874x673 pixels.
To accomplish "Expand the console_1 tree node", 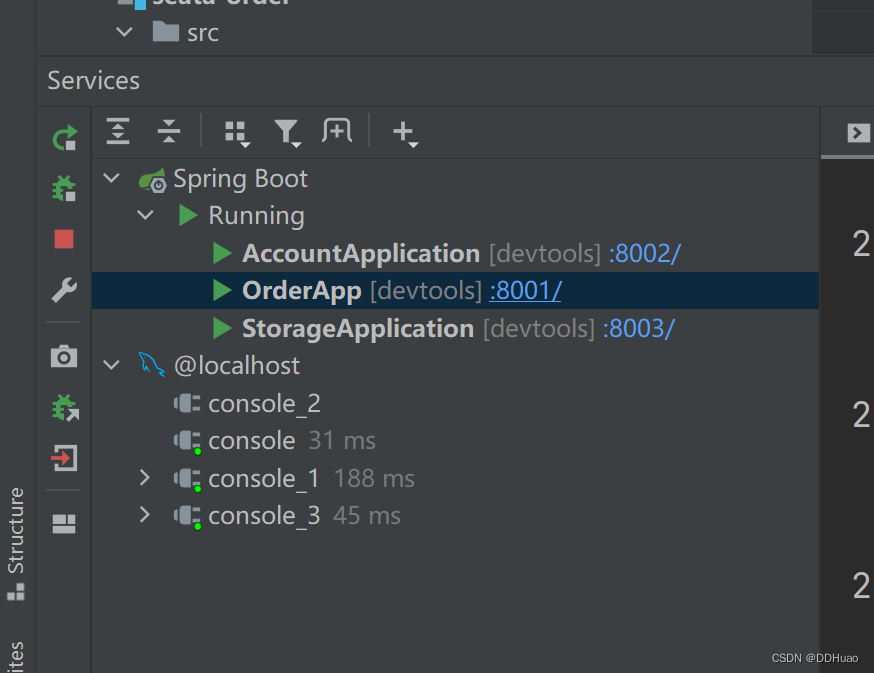I will 145,478.
